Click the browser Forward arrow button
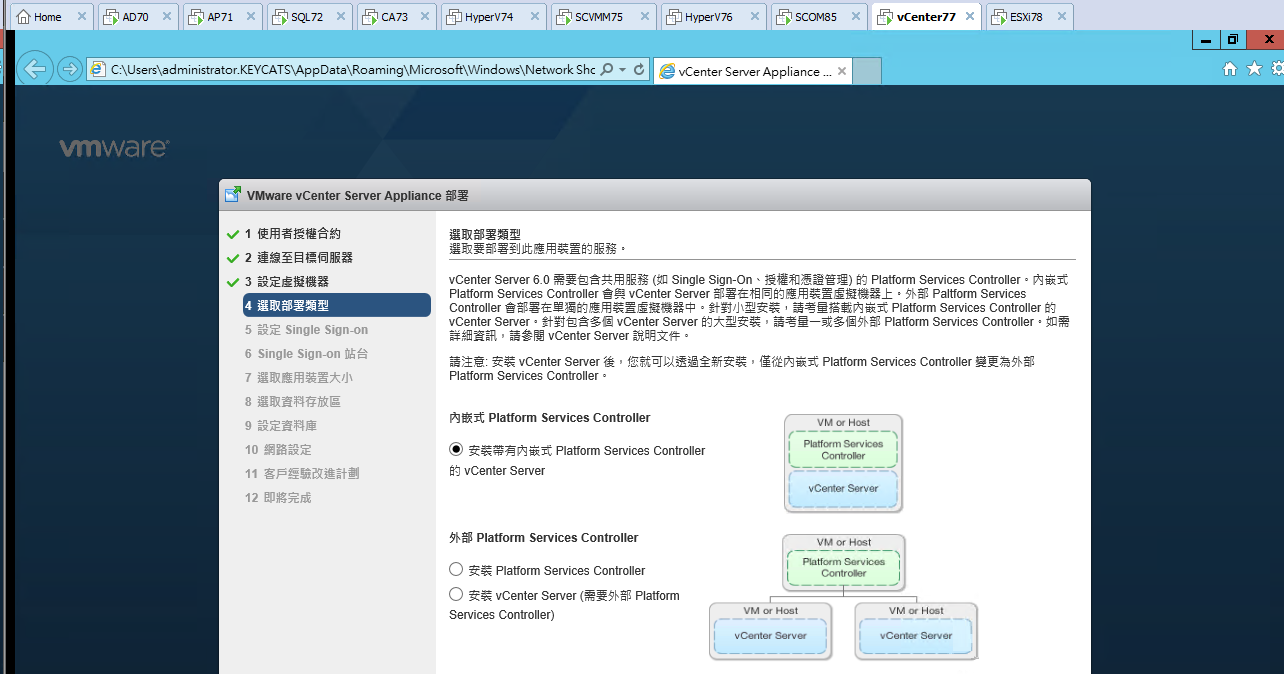The image size is (1284, 674). (x=70, y=69)
